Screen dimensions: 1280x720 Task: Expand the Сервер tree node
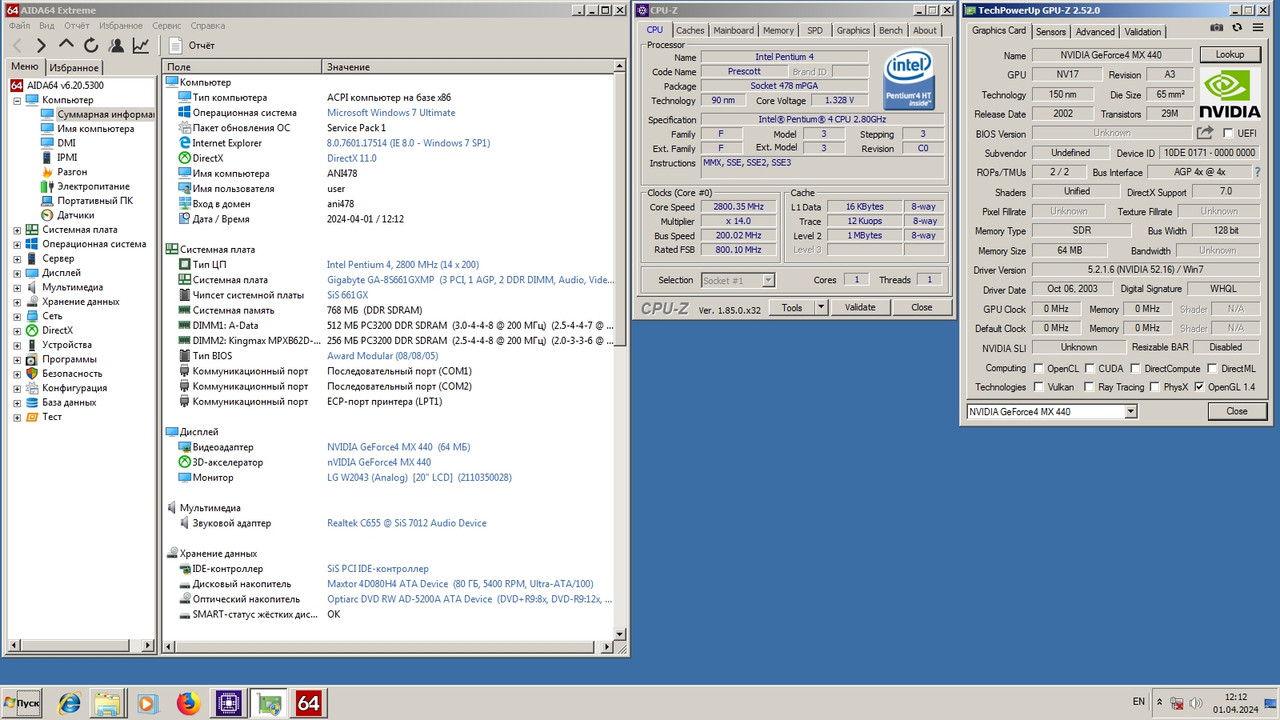tap(17, 259)
